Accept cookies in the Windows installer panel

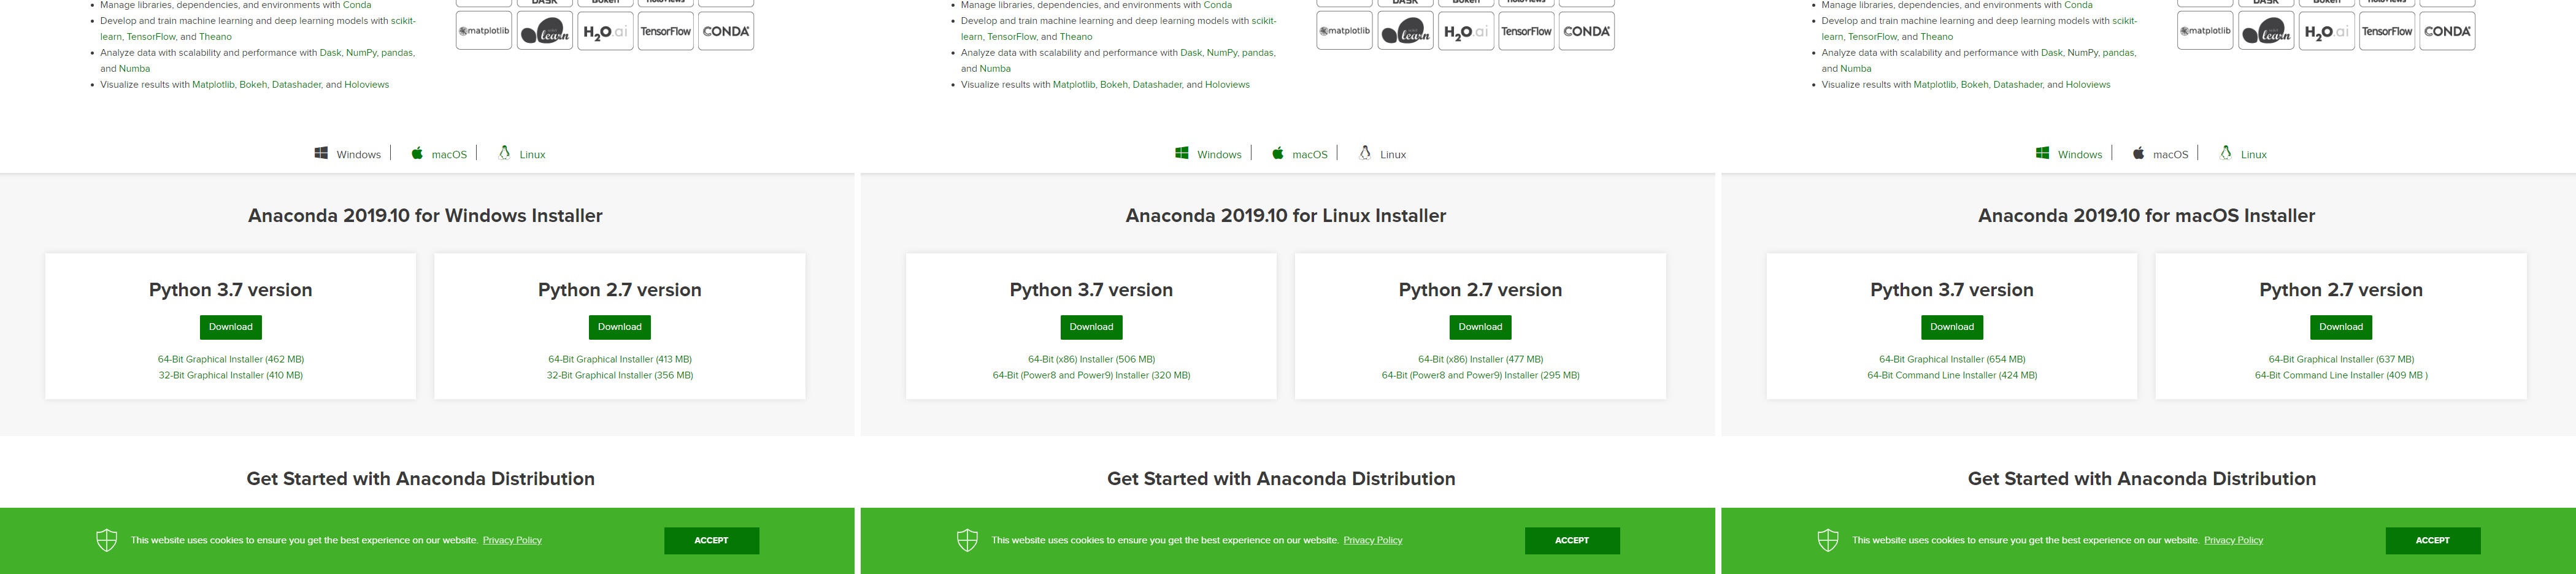711,540
